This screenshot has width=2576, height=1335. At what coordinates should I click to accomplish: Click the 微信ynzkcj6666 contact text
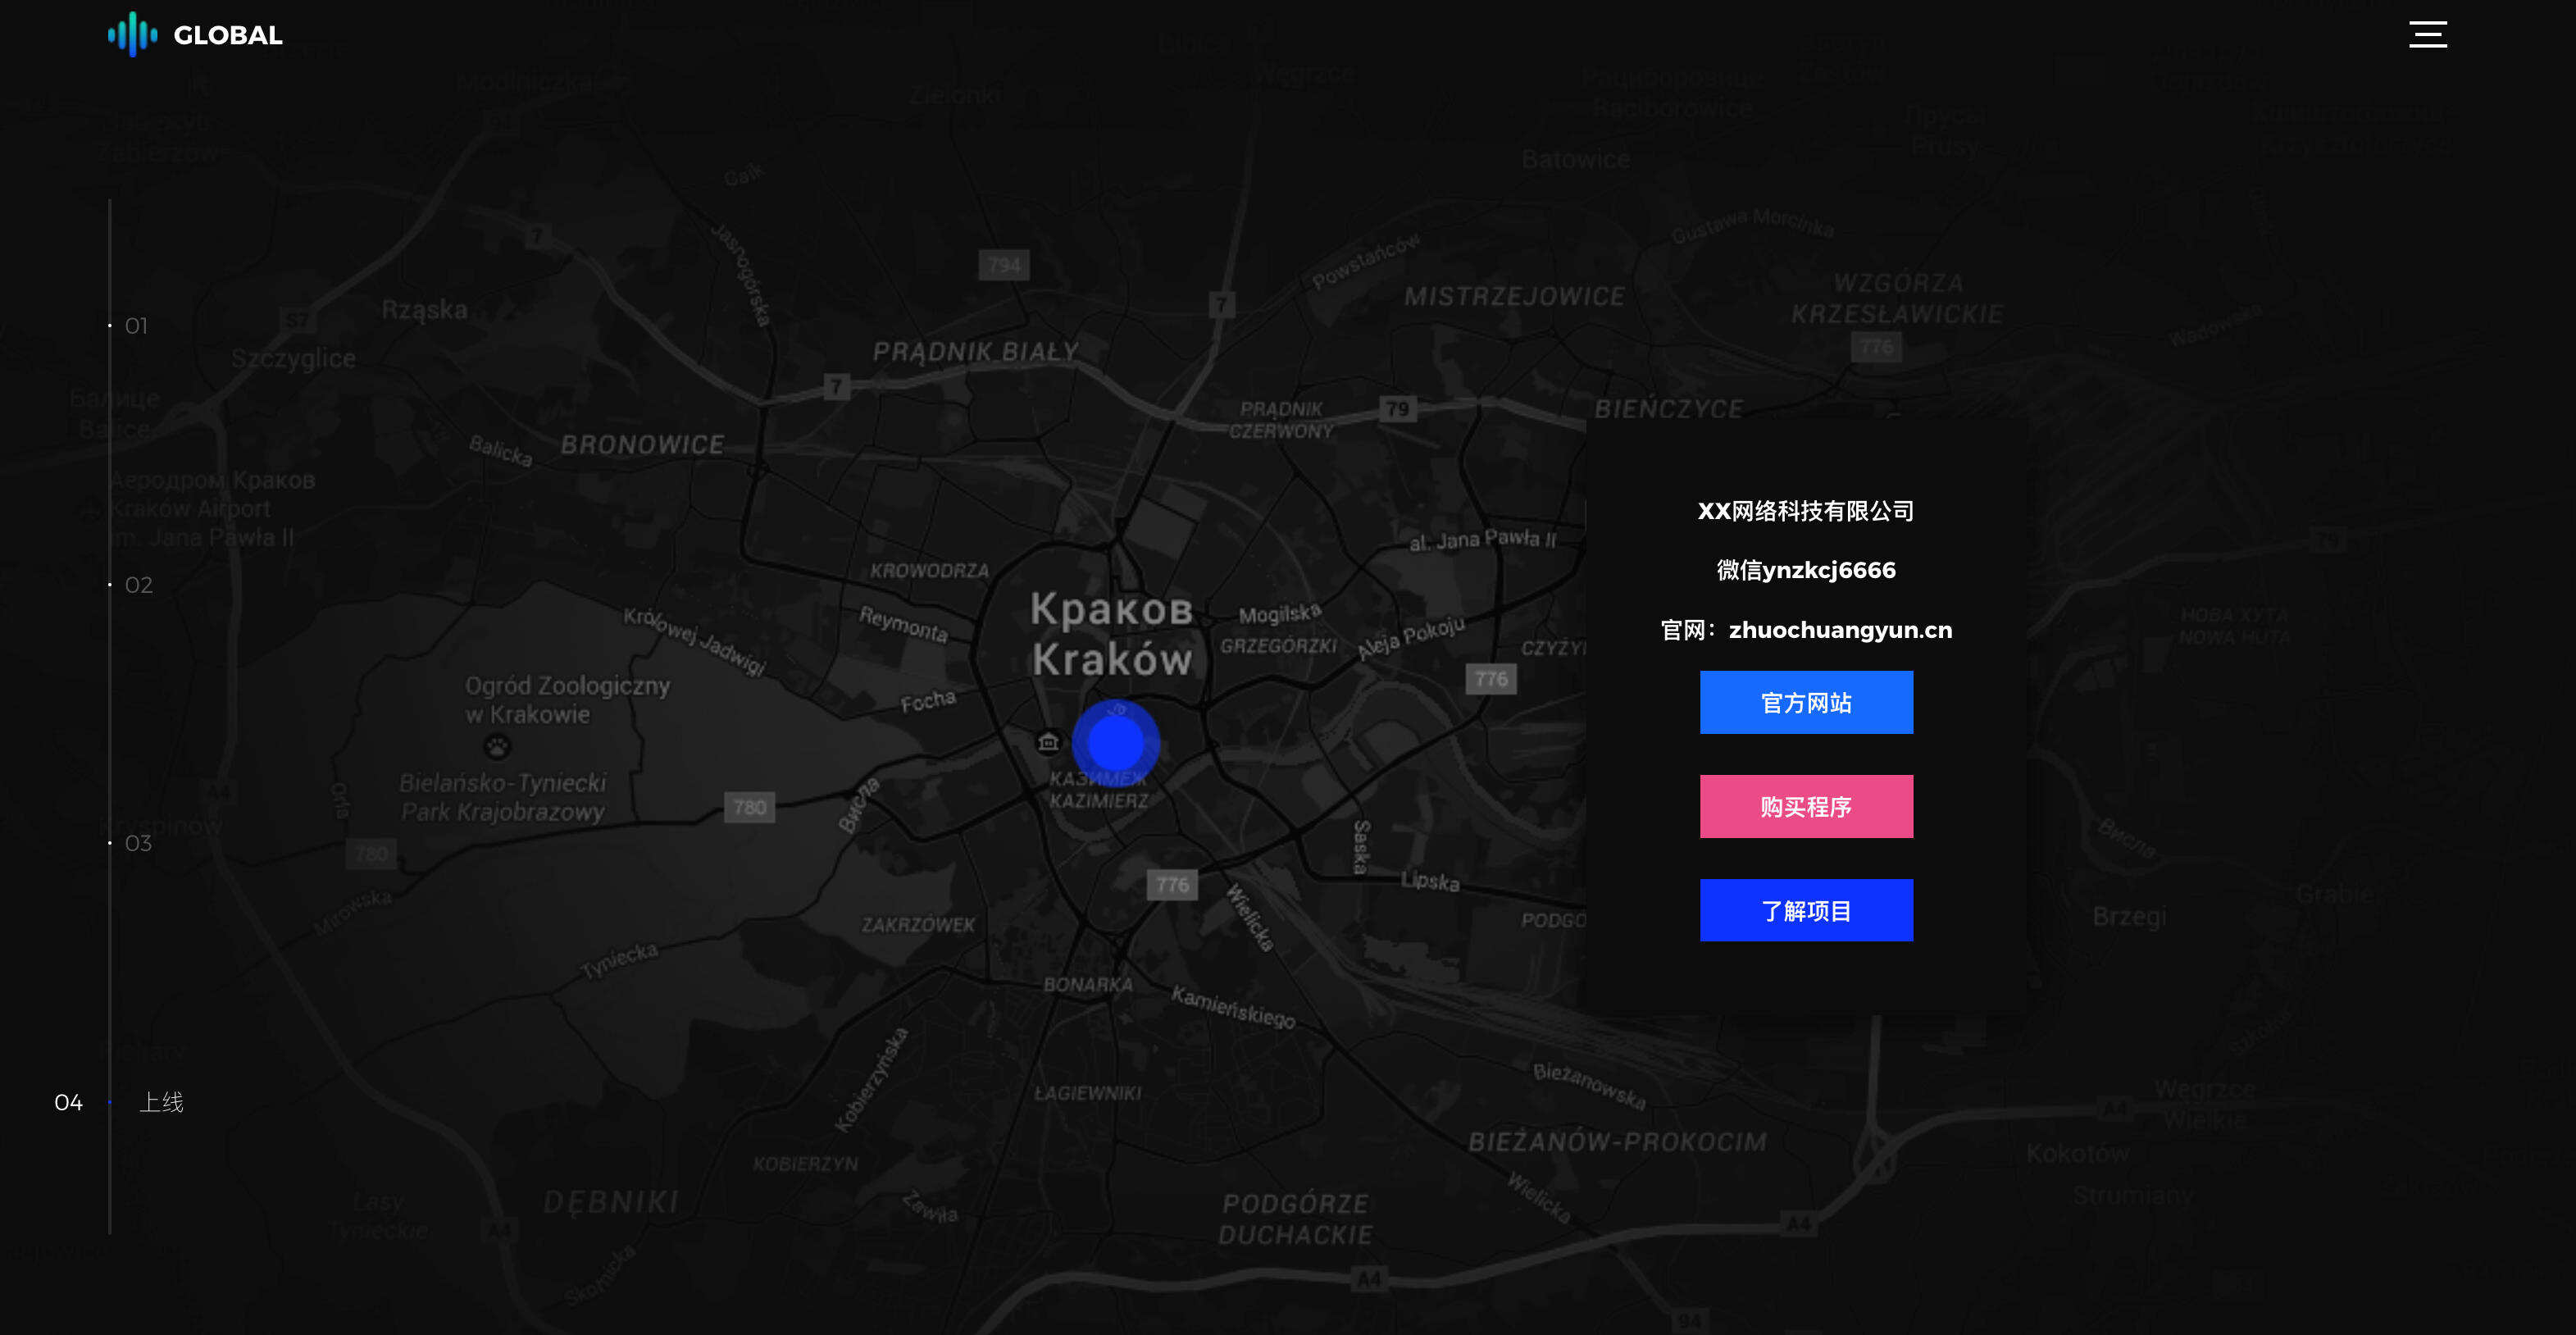(1806, 570)
